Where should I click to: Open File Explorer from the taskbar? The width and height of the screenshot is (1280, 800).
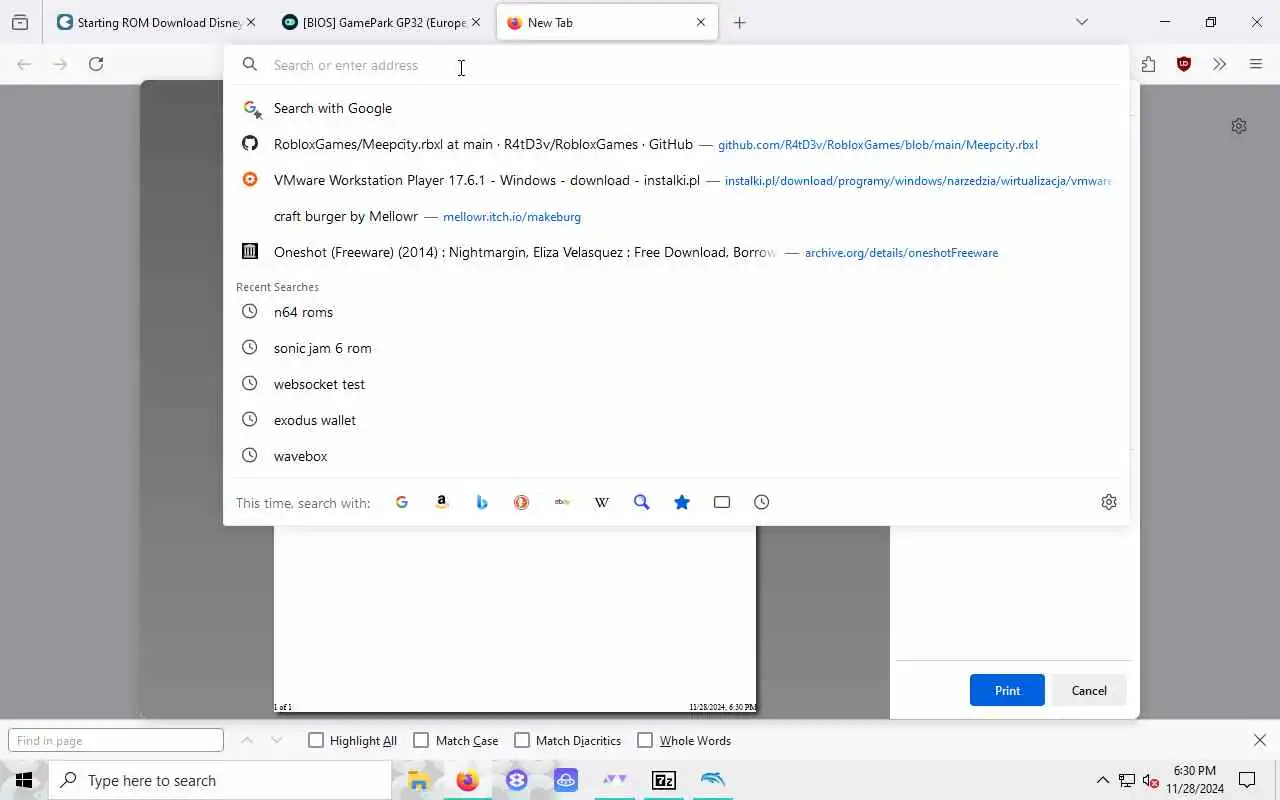(418, 780)
